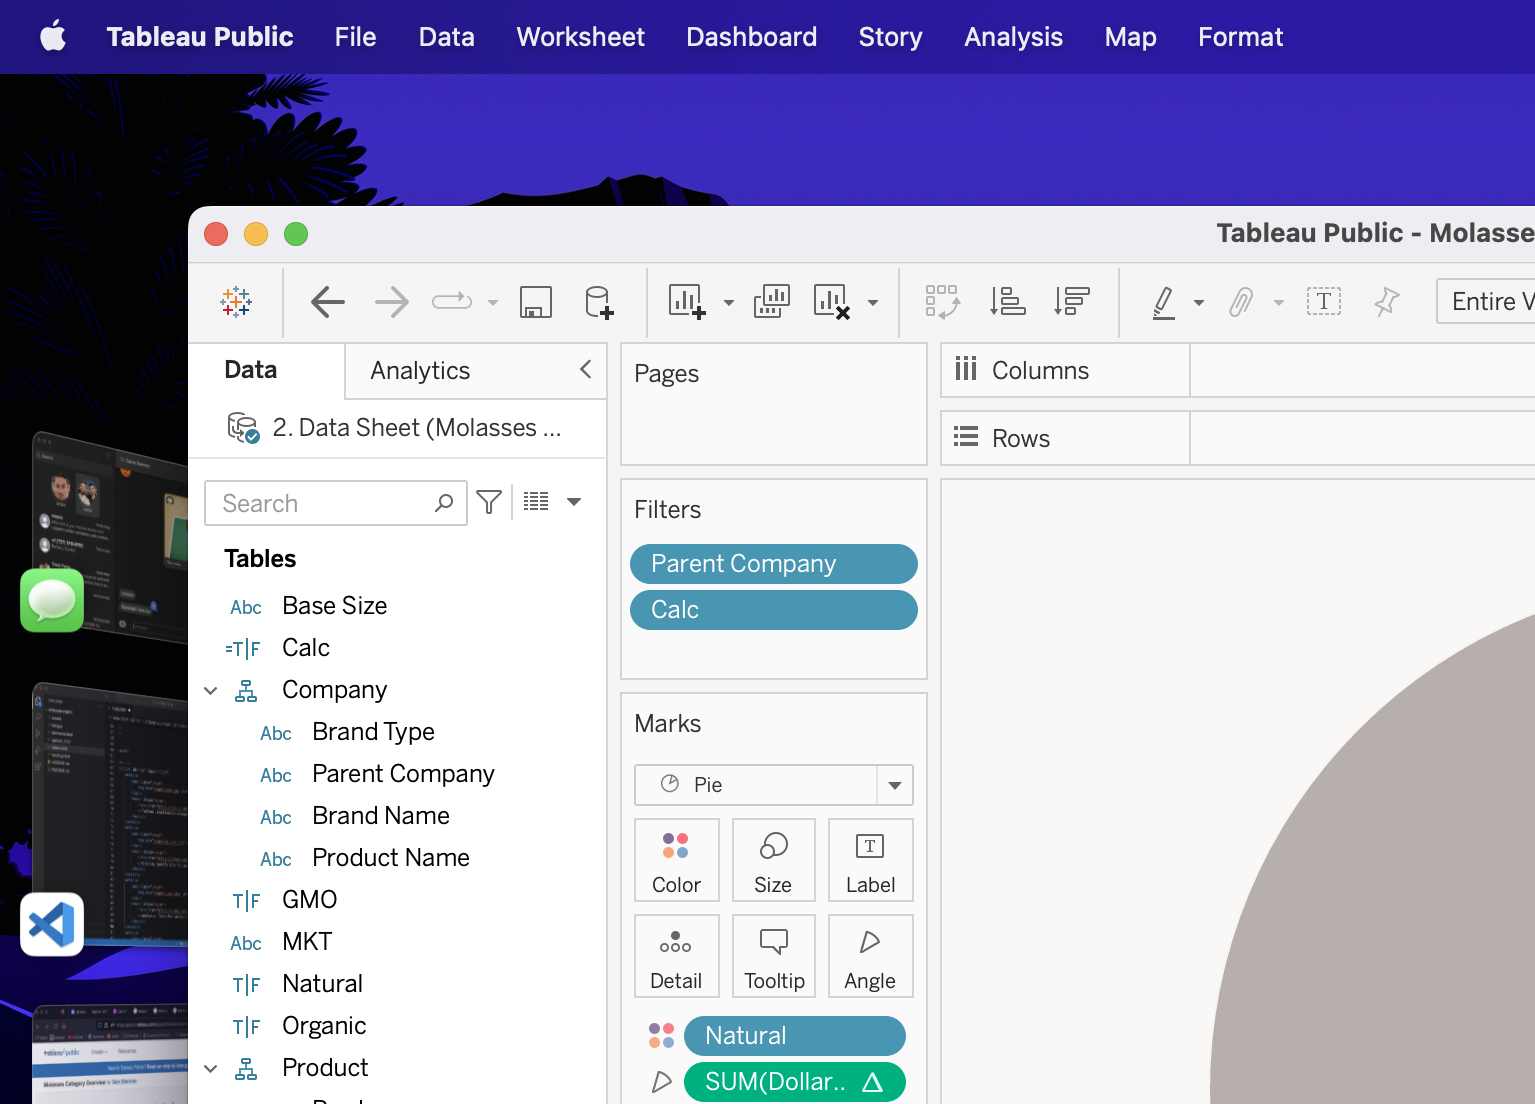Click the New Worksheet toolbar icon
The image size is (1535, 1104).
pyautogui.click(x=687, y=301)
